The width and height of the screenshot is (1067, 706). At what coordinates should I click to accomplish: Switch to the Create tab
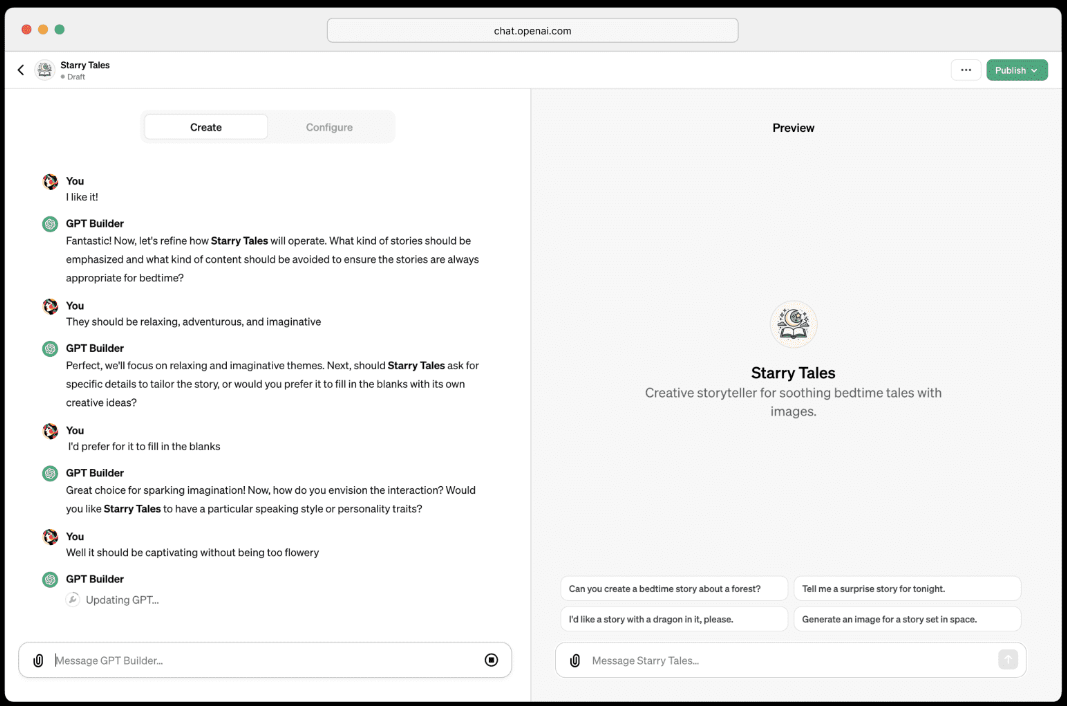tap(206, 127)
